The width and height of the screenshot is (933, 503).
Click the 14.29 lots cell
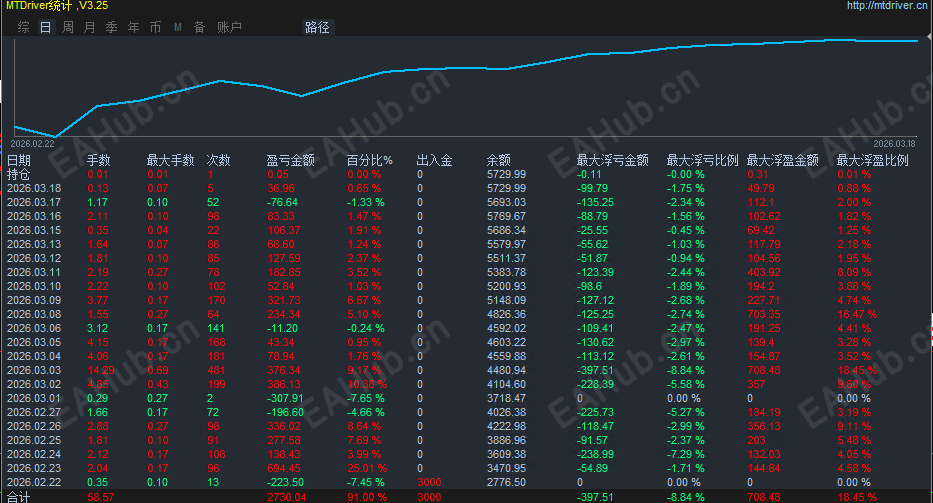[101, 370]
